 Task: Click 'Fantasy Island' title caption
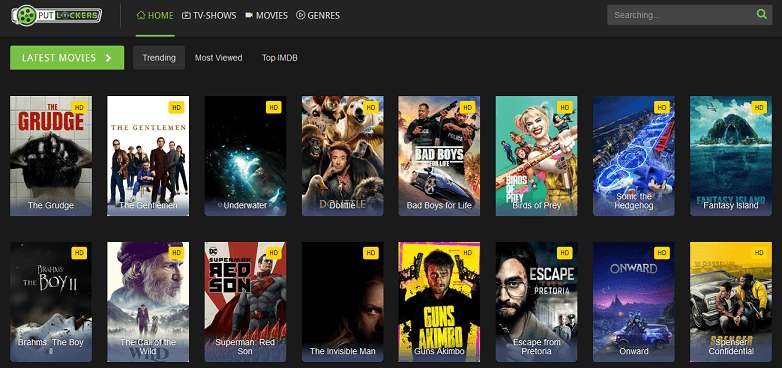731,205
